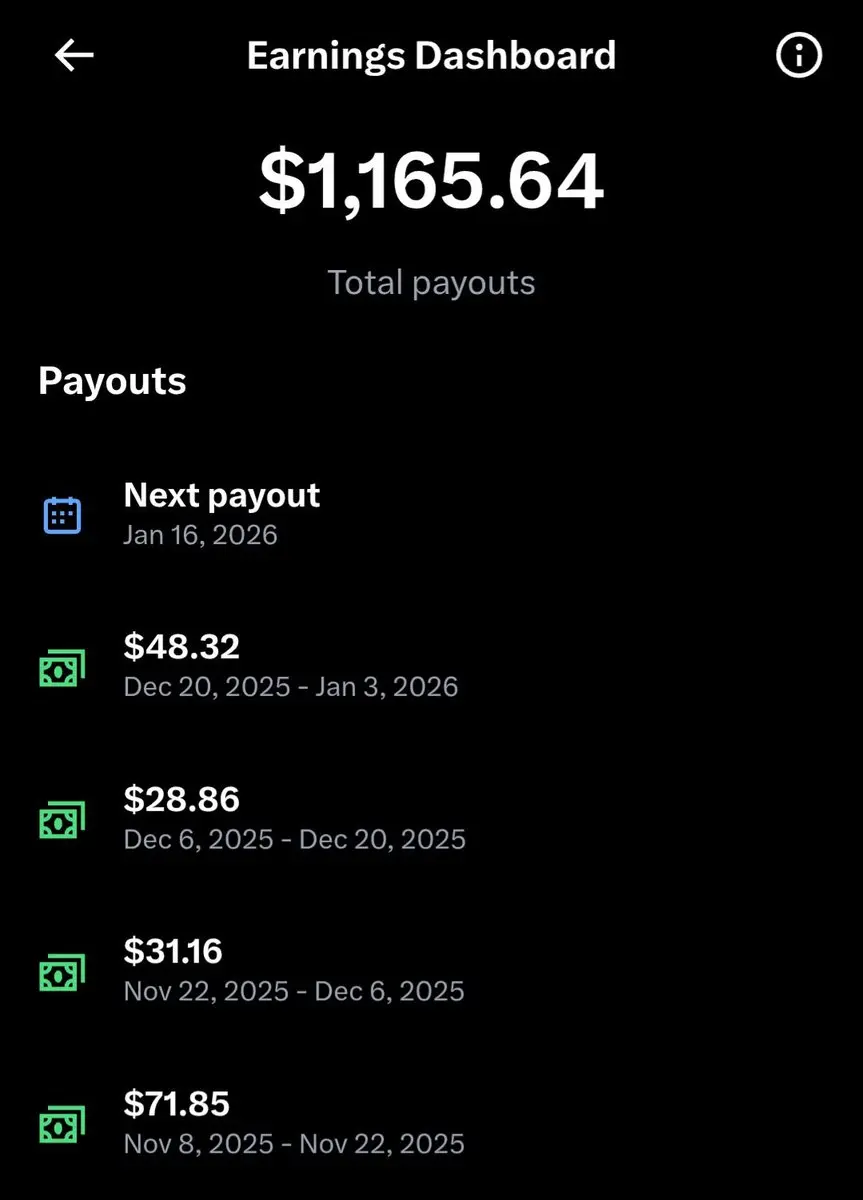Select the Payouts section heading

click(x=112, y=381)
